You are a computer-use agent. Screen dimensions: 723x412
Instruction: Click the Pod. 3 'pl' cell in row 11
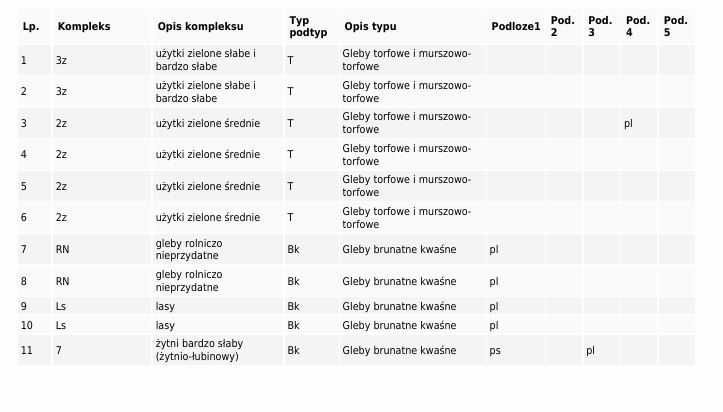click(591, 350)
